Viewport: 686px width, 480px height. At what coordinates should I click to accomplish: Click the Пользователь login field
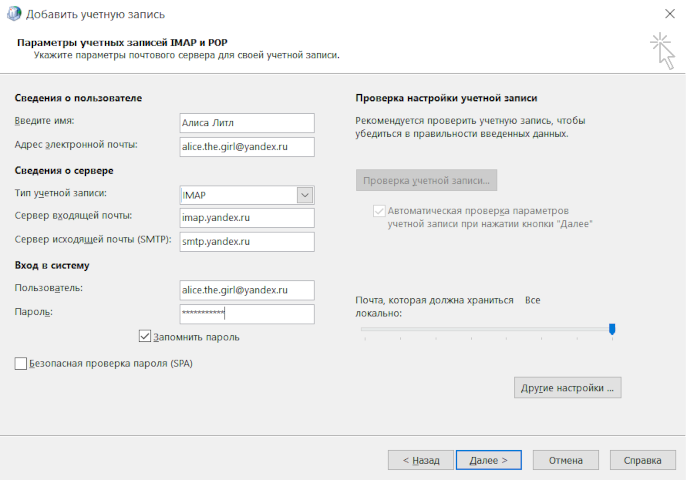[x=245, y=290]
